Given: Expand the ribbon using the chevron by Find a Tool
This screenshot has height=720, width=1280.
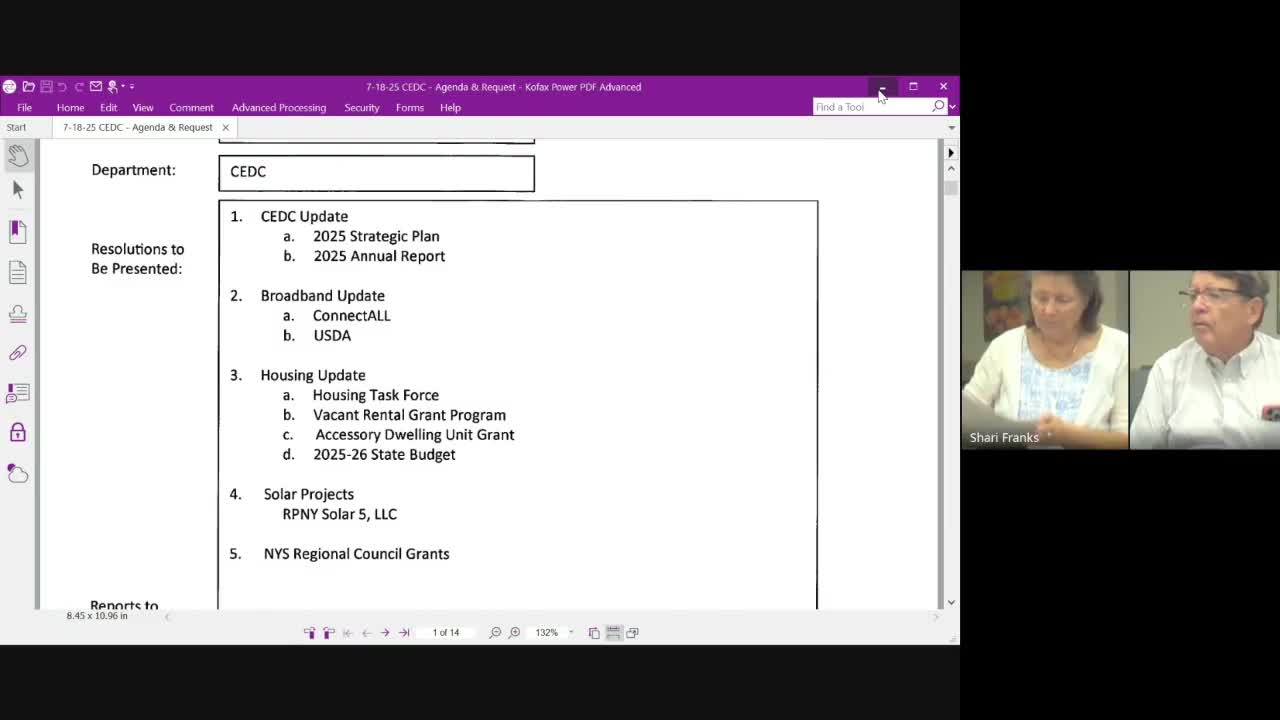Looking at the screenshot, I should [x=952, y=107].
